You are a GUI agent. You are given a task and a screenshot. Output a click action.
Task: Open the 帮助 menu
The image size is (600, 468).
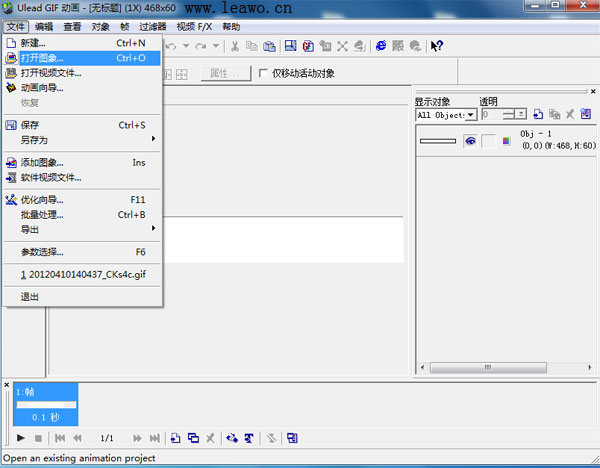232,27
